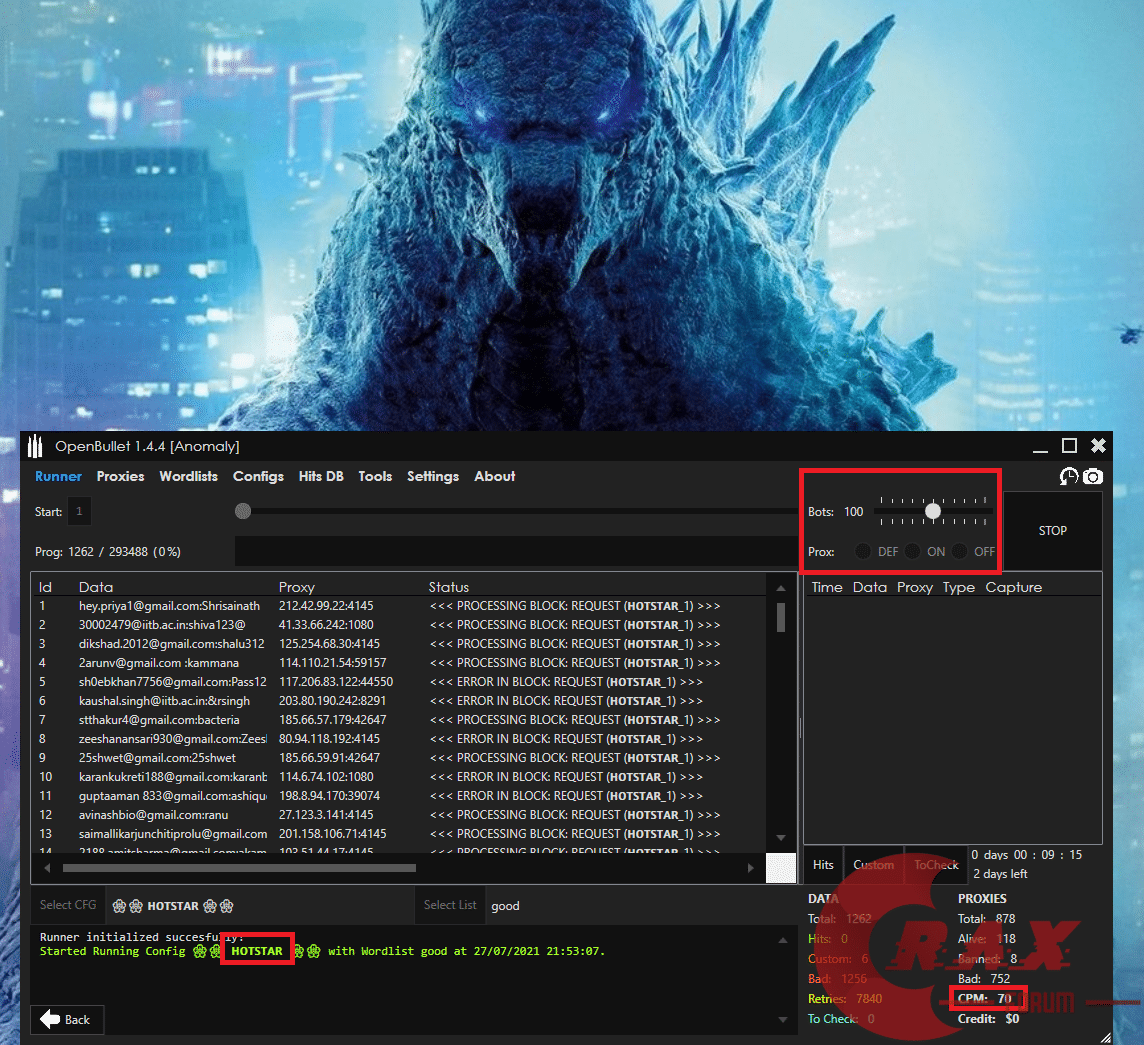The width and height of the screenshot is (1144, 1045).
Task: Select the row with proxy 41.33.66.242:1080
Action: click(398, 625)
